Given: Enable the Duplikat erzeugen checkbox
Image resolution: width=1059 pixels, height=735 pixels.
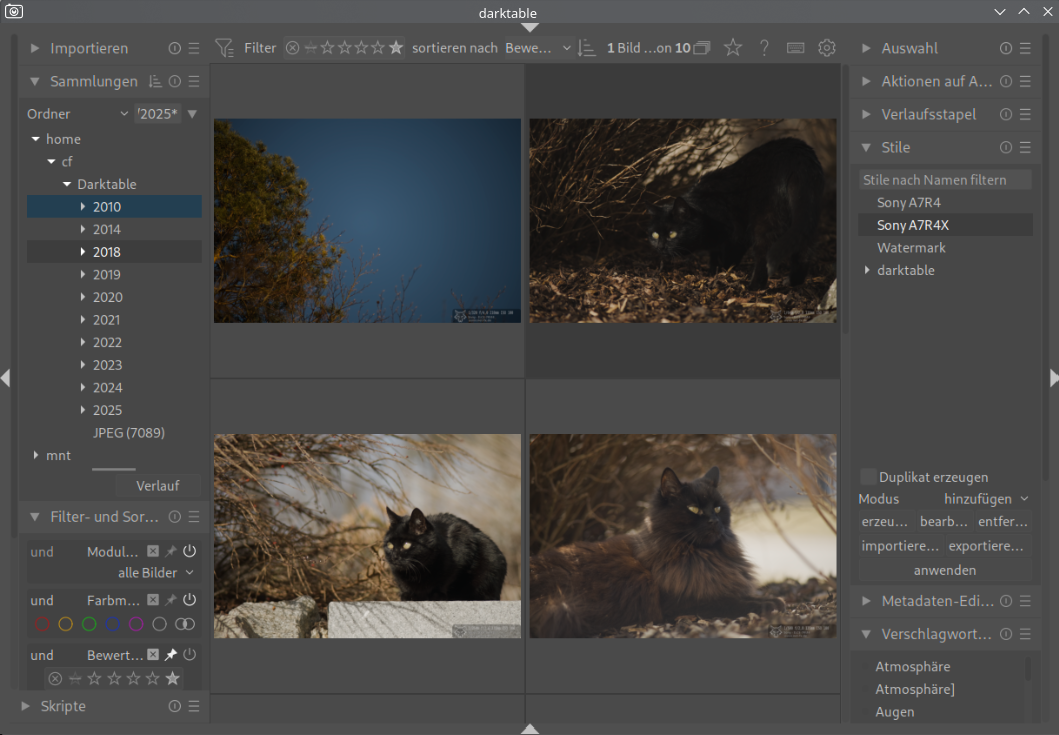Looking at the screenshot, I should [x=869, y=477].
